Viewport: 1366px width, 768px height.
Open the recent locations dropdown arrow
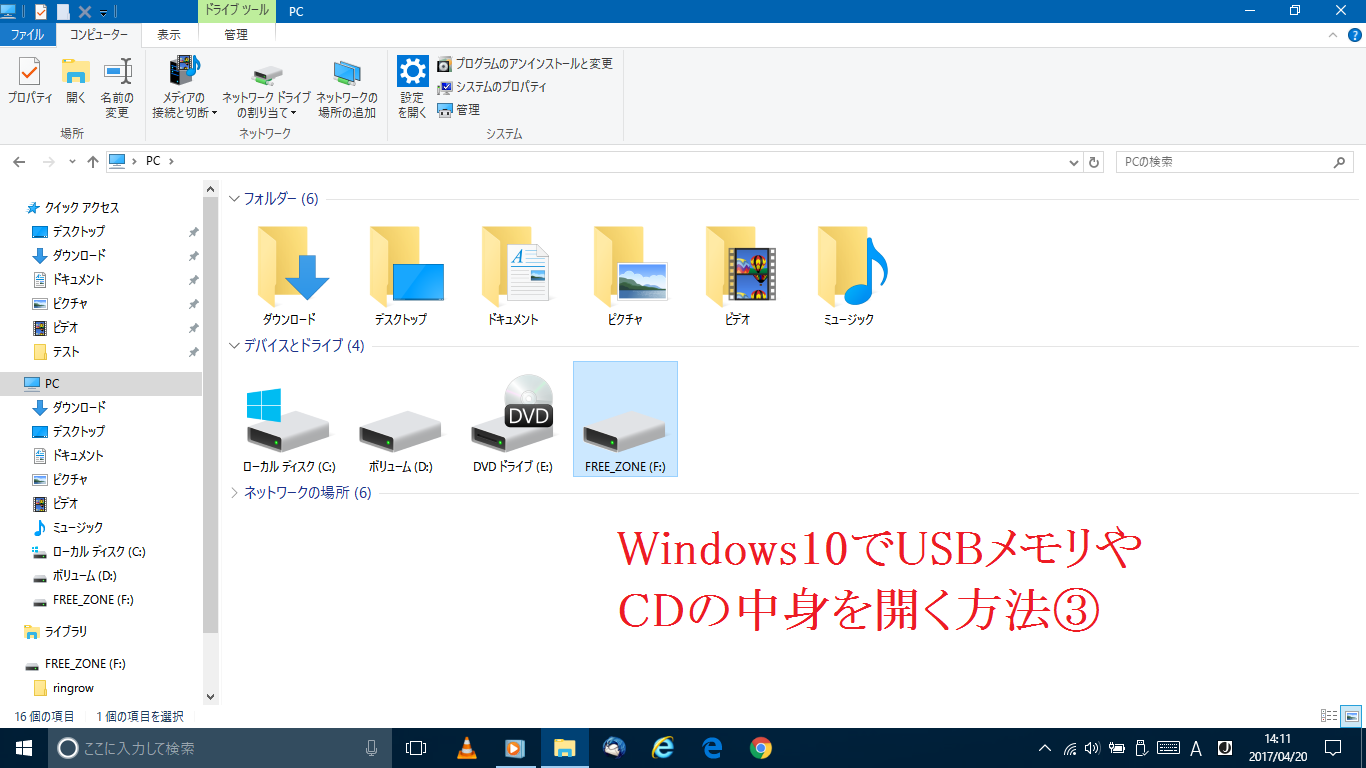[x=72, y=161]
